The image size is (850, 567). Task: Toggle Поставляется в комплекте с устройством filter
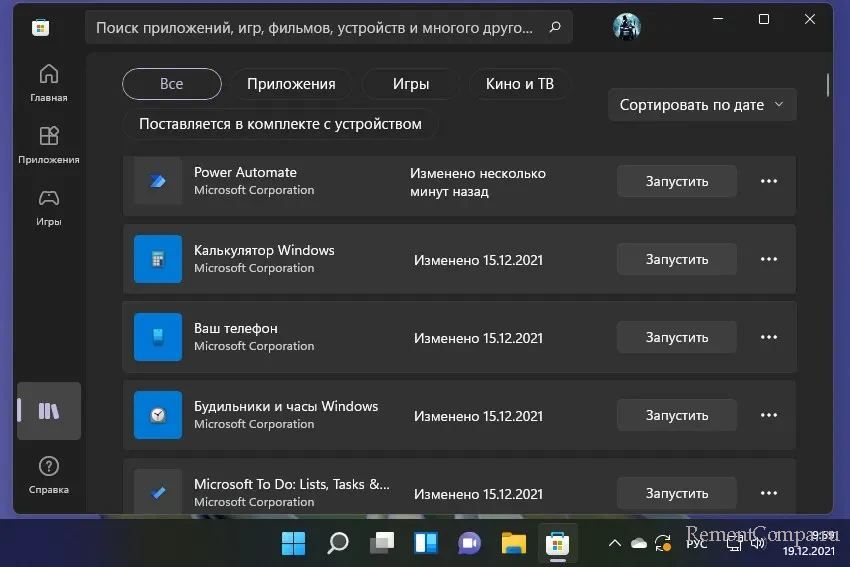[x=280, y=124]
